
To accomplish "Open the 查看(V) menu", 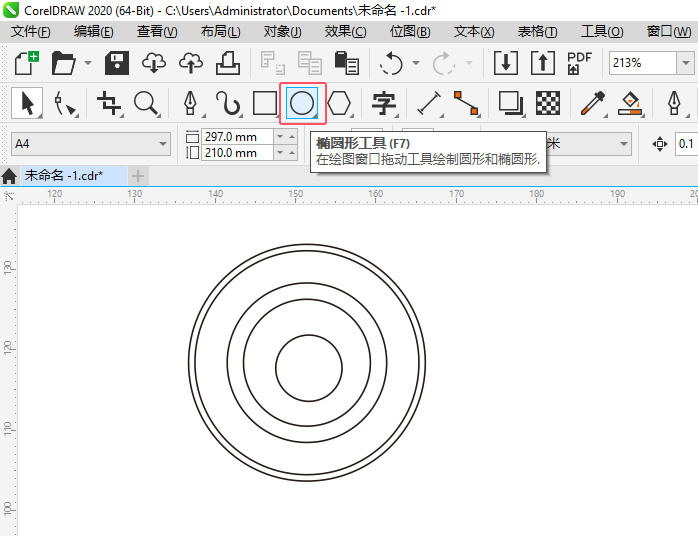I will [x=157, y=32].
